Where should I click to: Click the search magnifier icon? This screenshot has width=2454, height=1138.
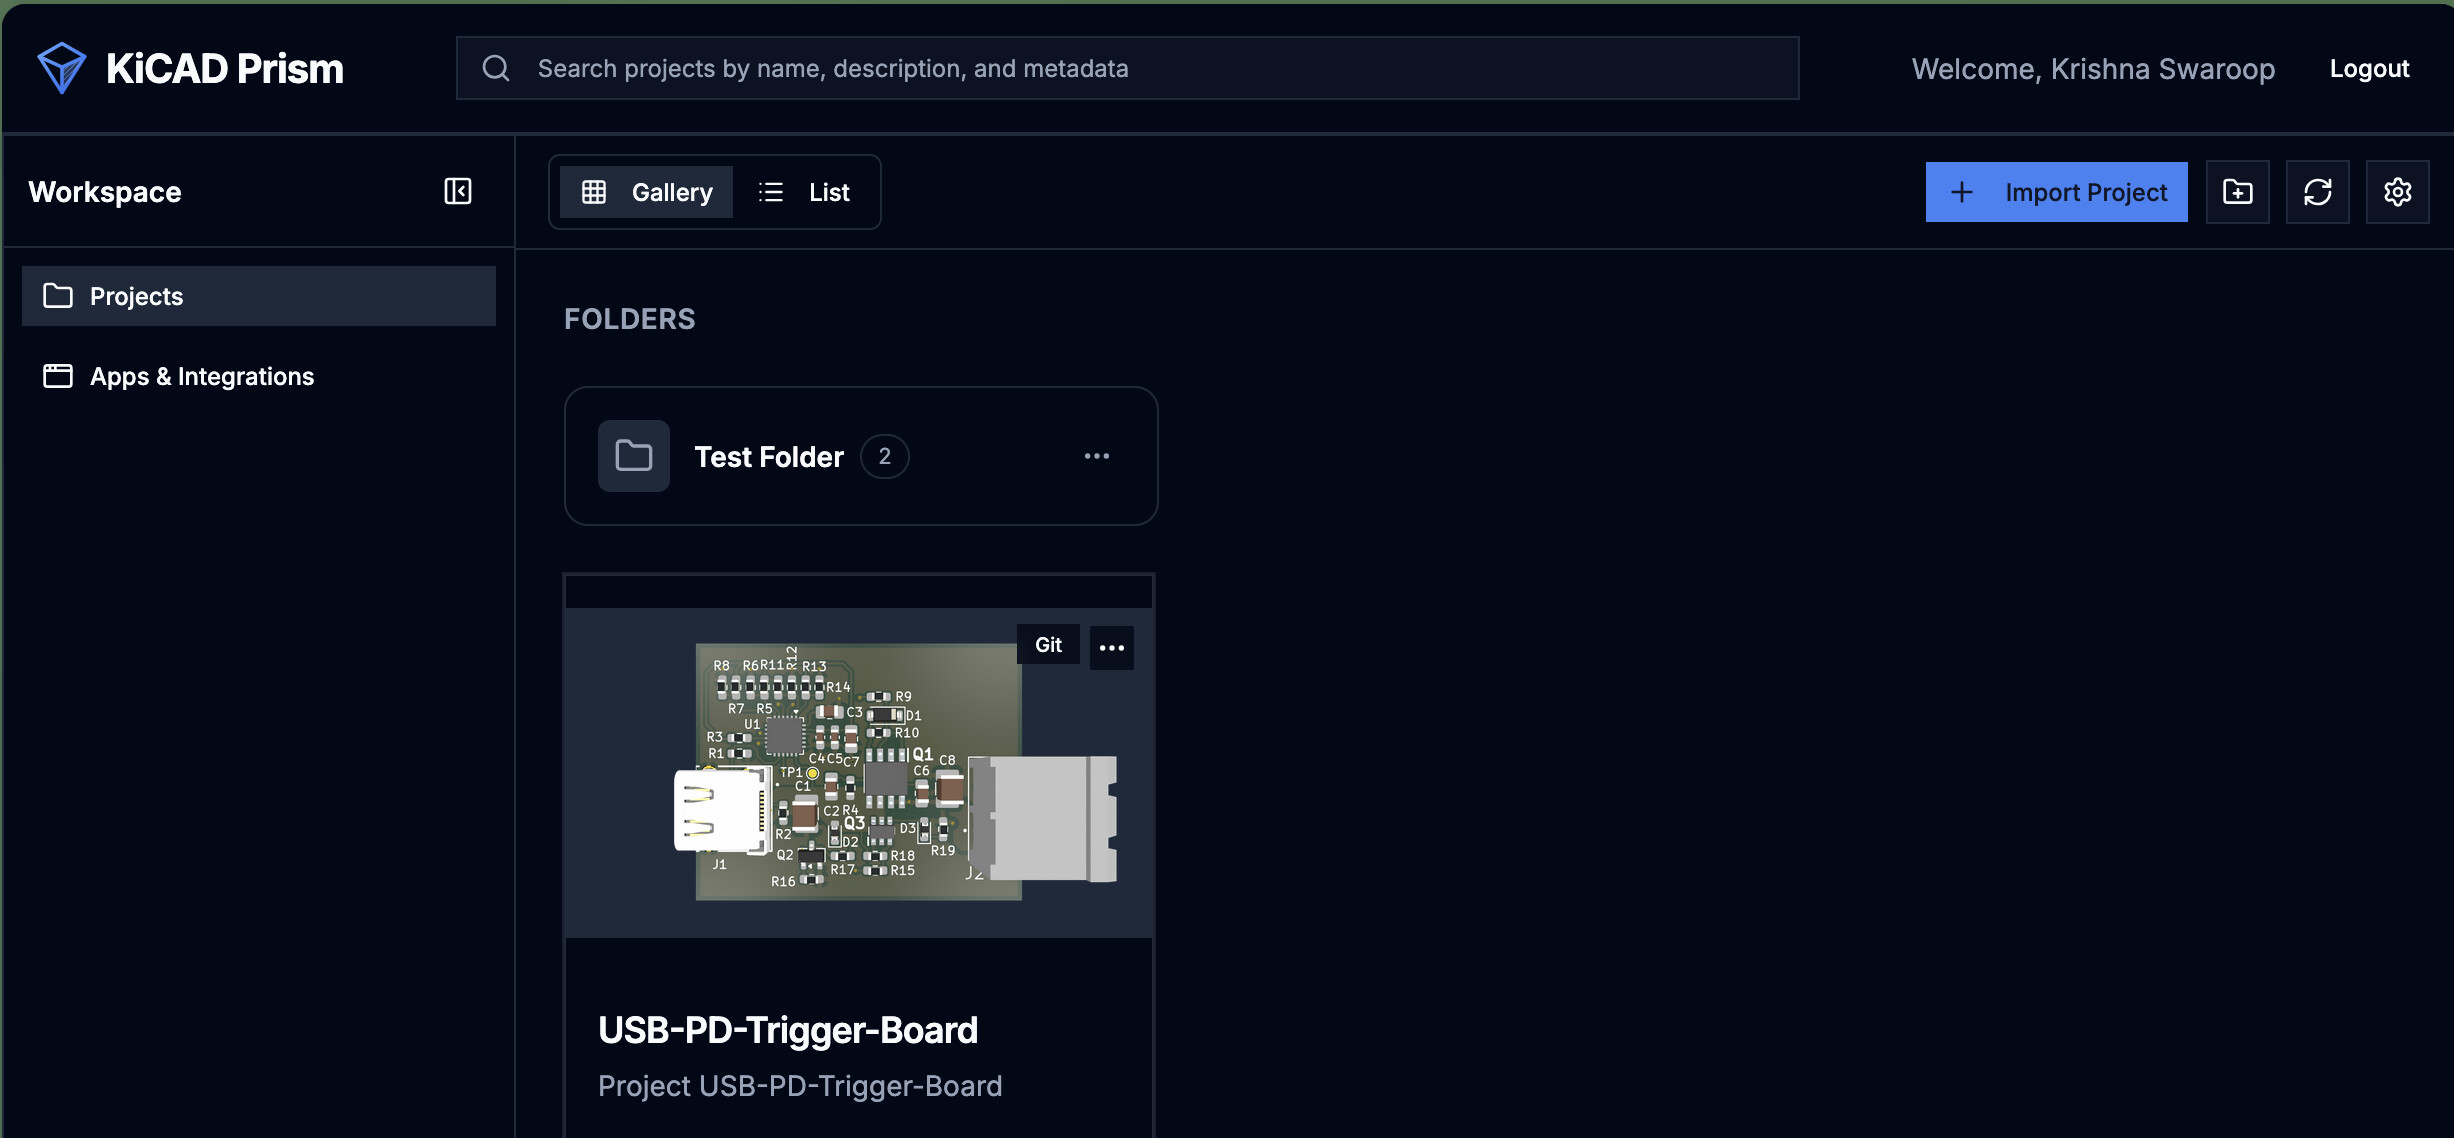pyautogui.click(x=496, y=68)
